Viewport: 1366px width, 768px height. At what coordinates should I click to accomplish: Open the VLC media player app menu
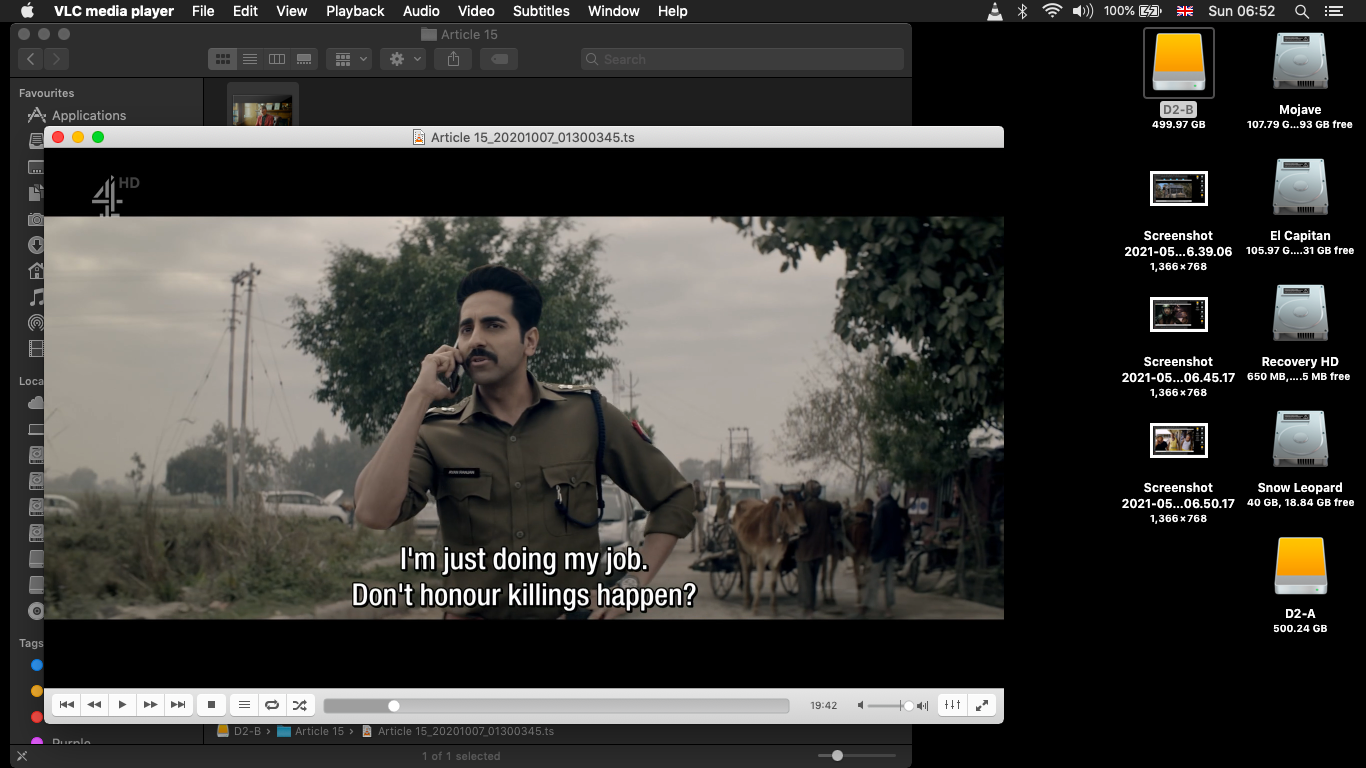[114, 11]
